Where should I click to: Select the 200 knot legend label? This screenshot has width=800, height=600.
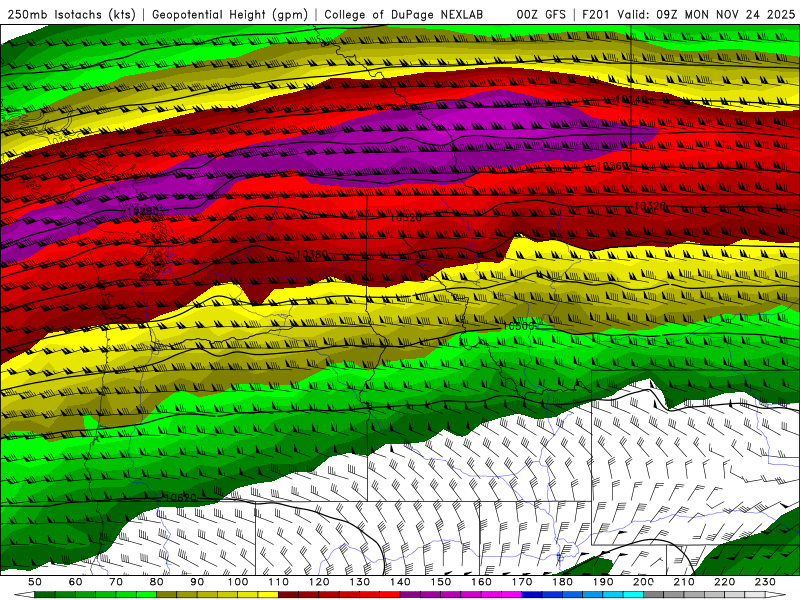[644, 582]
